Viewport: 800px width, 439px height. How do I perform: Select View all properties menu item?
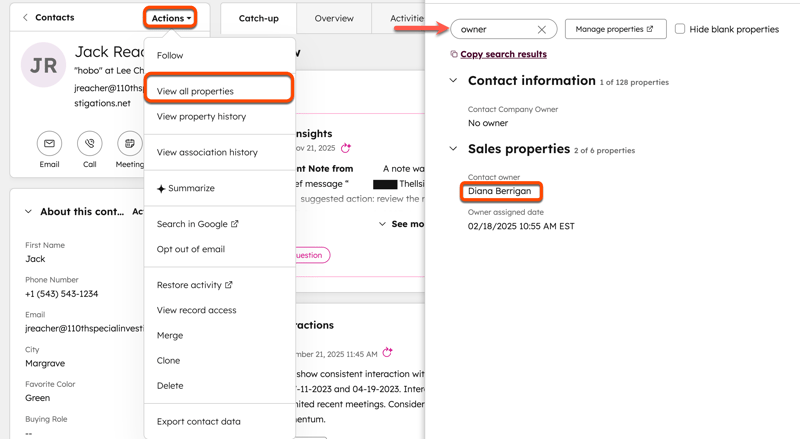point(195,91)
